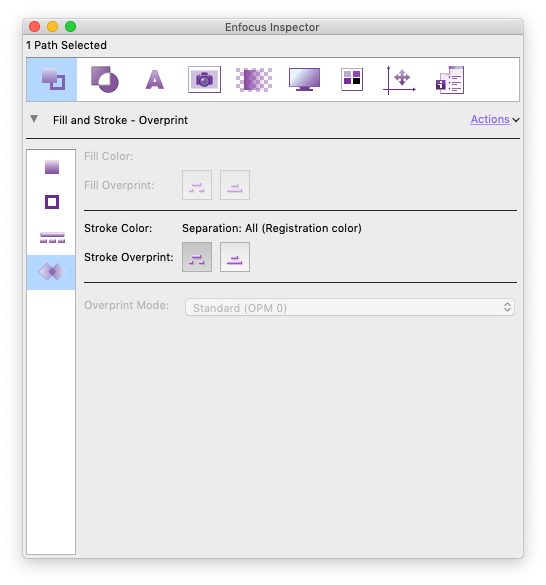Click the 'Fill Overprint:' label
This screenshot has height=585, width=546.
[119, 185]
